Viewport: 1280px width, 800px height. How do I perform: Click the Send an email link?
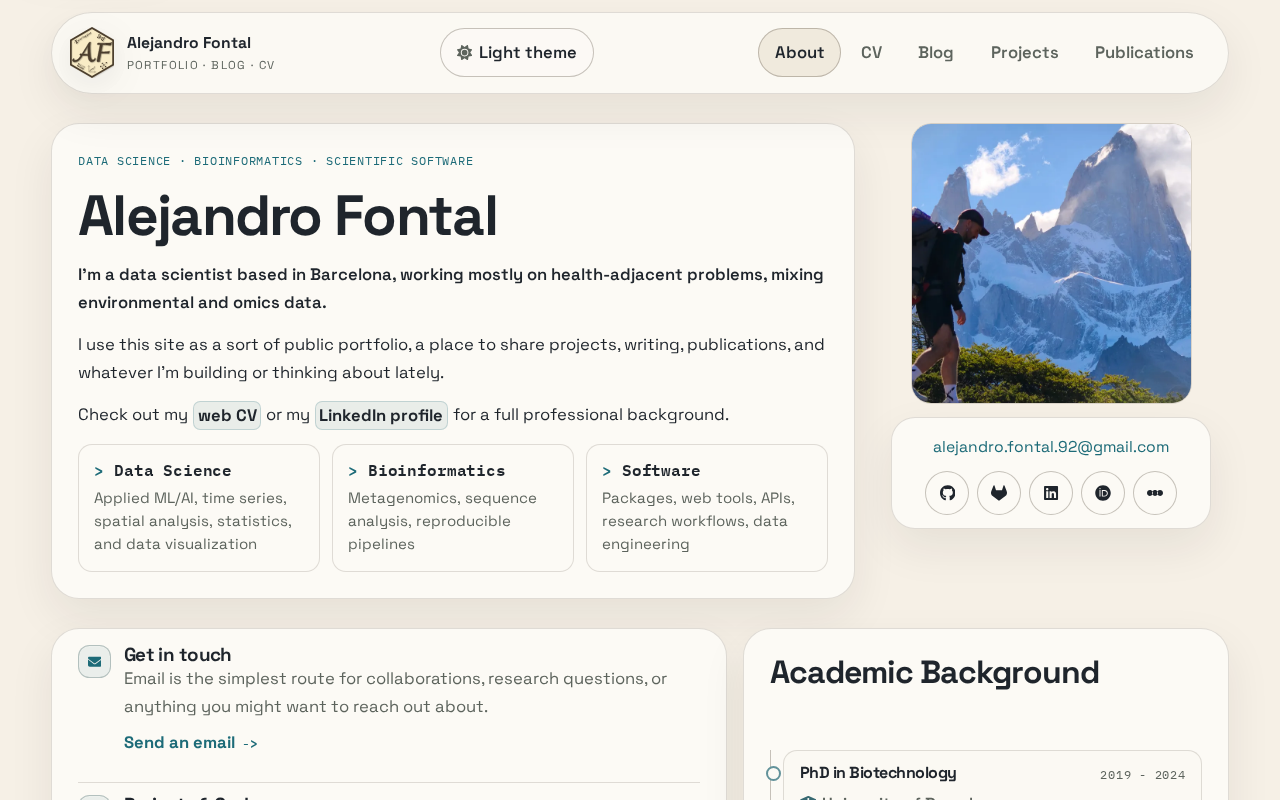[x=191, y=742]
